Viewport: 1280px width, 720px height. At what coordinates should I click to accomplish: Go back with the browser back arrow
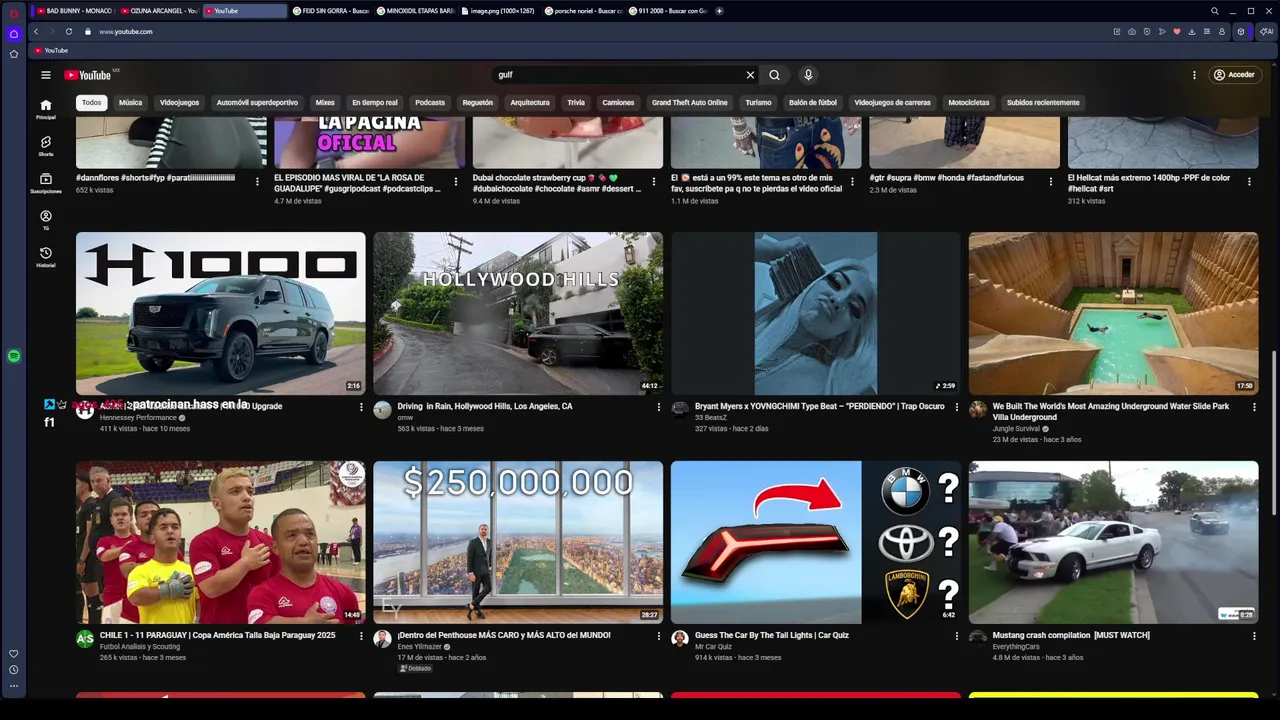(36, 31)
